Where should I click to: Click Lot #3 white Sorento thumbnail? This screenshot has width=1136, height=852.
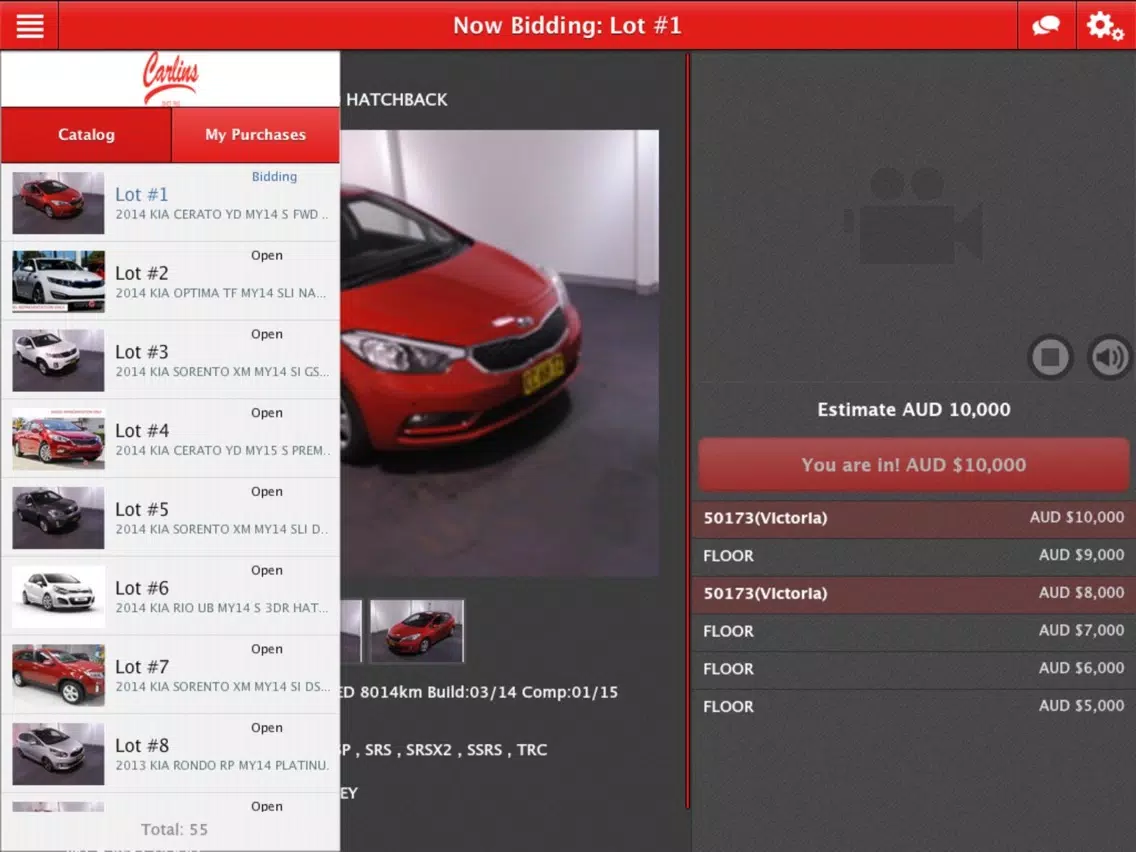[59, 360]
